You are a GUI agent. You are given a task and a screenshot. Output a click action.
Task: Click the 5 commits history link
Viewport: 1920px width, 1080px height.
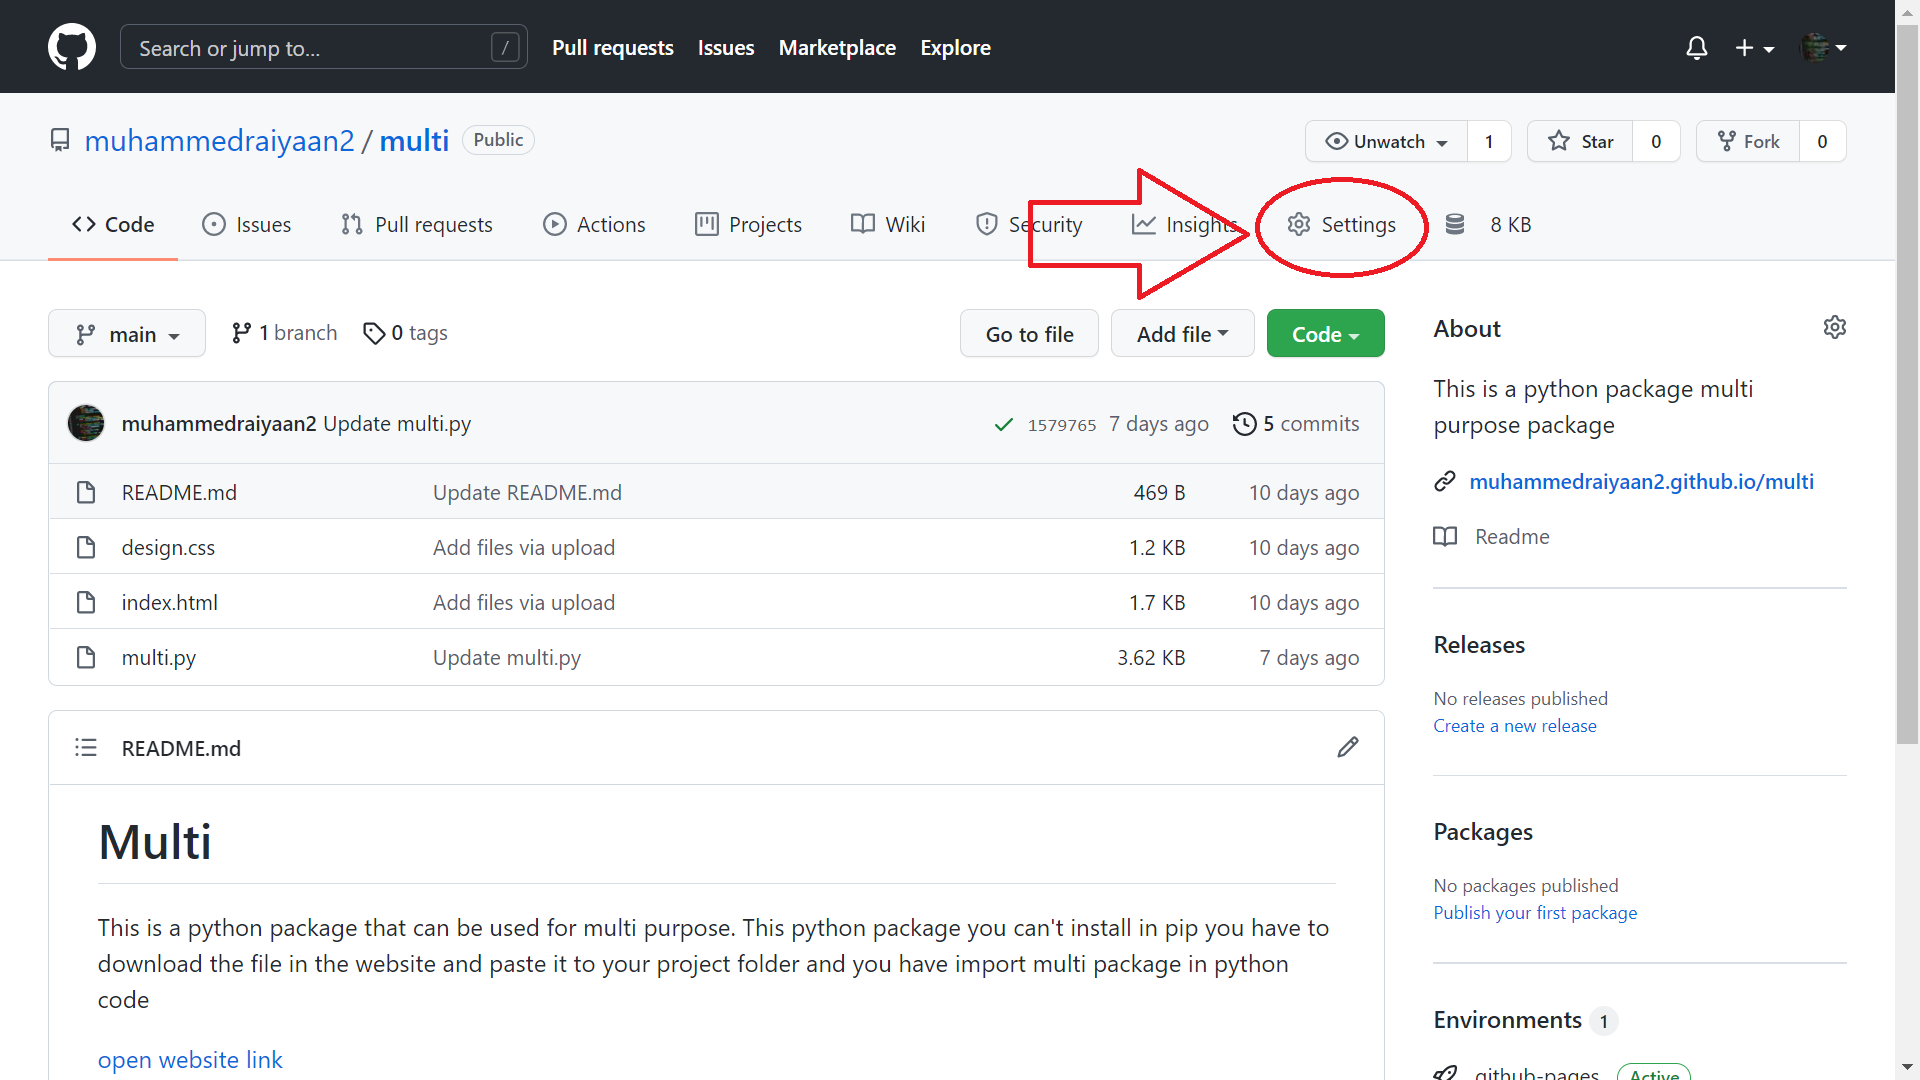1296,424
